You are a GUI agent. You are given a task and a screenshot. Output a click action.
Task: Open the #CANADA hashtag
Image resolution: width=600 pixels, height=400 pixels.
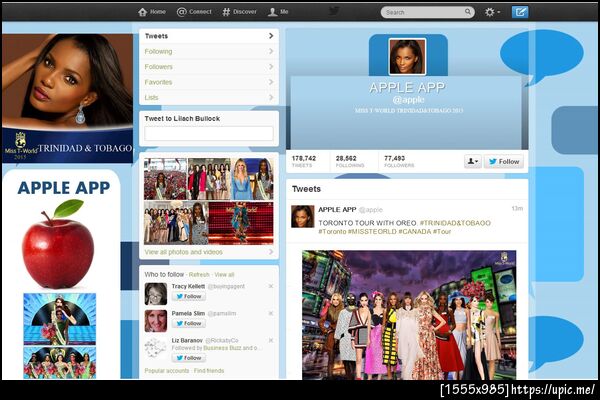point(414,232)
